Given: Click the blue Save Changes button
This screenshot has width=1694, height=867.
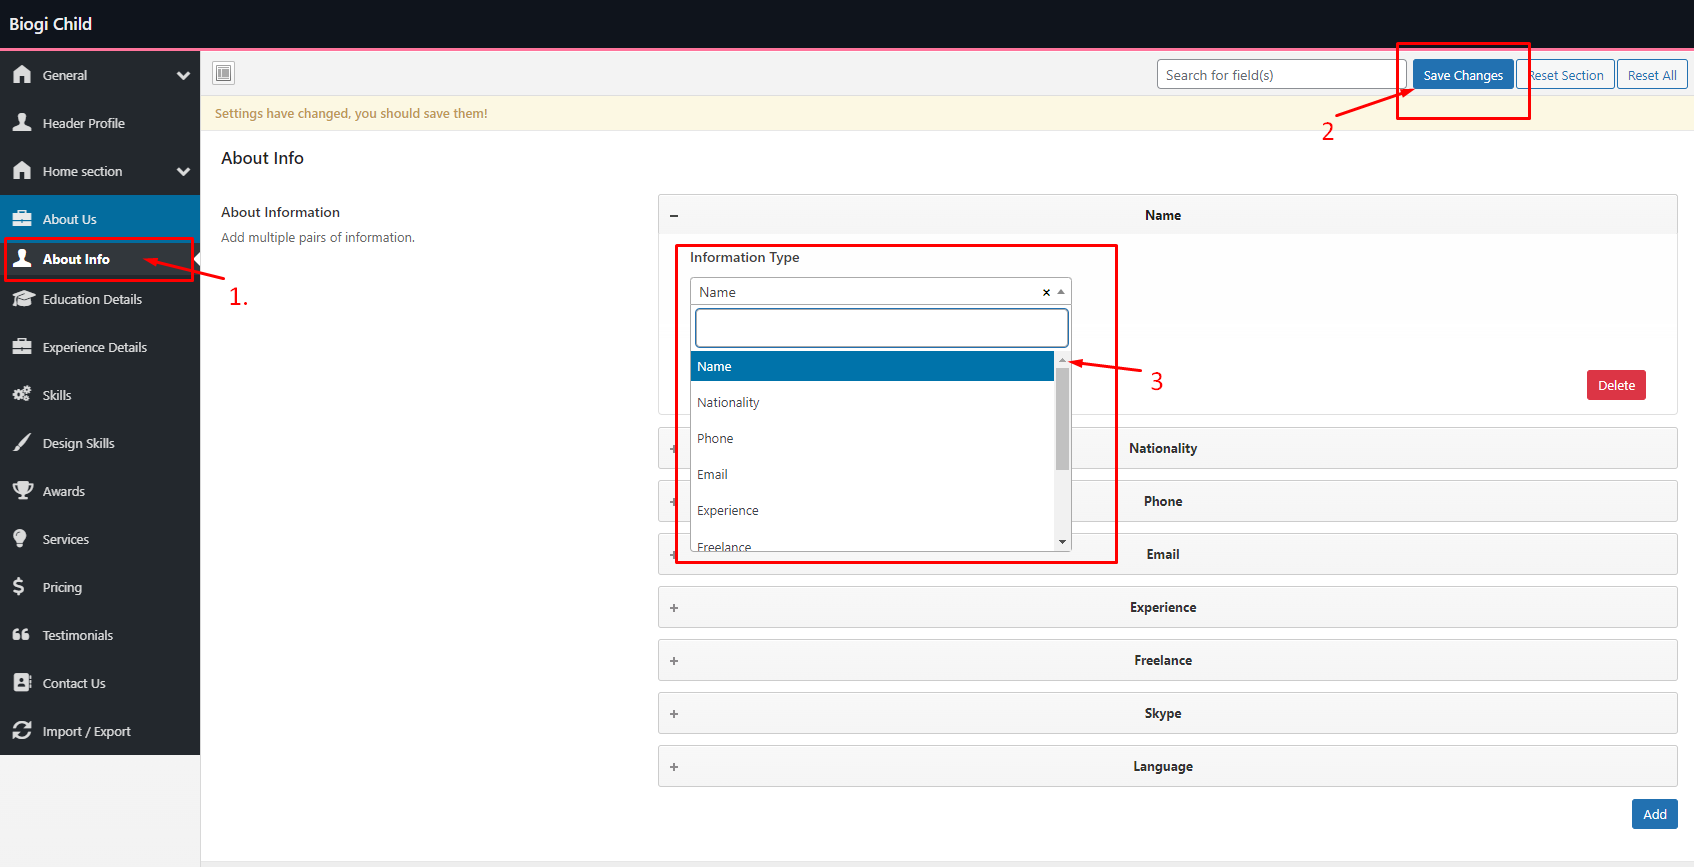Looking at the screenshot, I should tap(1462, 75).
